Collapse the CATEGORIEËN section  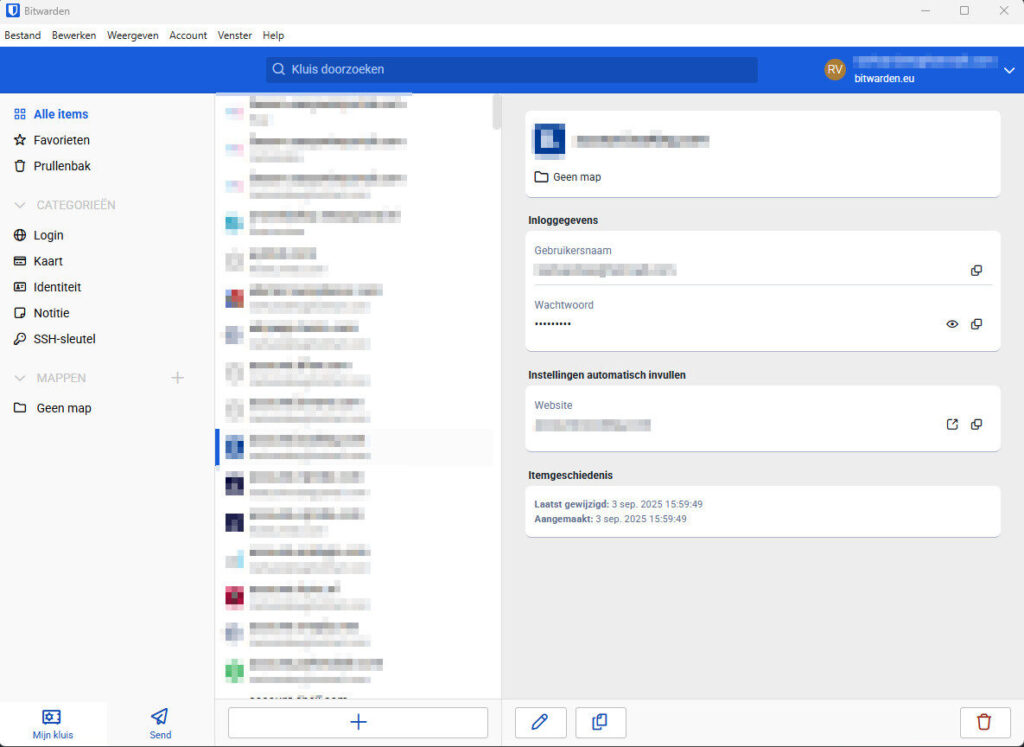[20, 205]
